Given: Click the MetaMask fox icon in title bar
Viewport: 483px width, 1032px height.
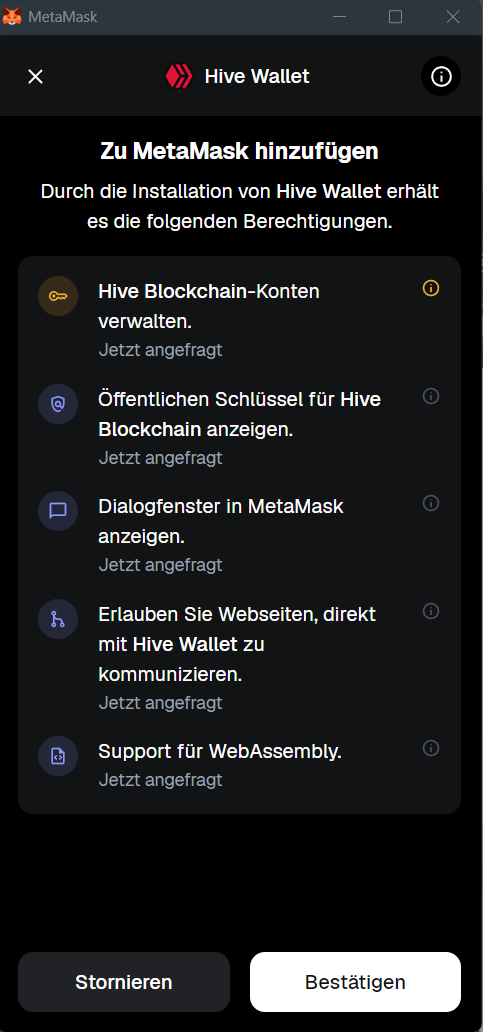Looking at the screenshot, I should point(12,17).
